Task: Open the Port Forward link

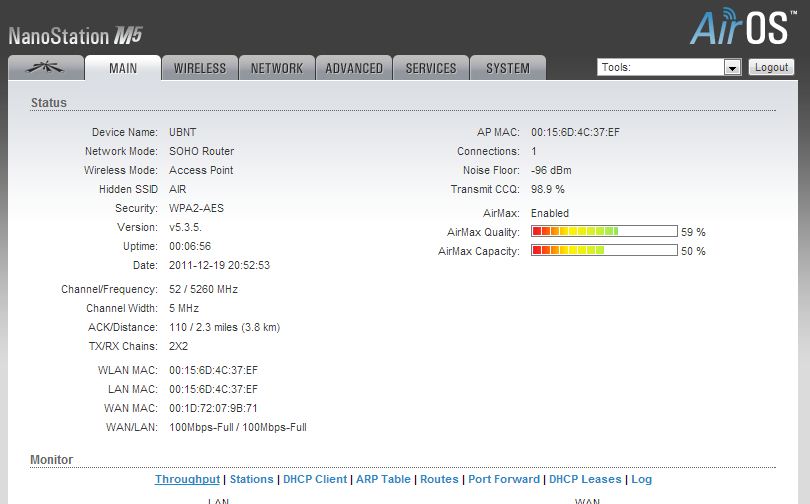Action: [504, 479]
